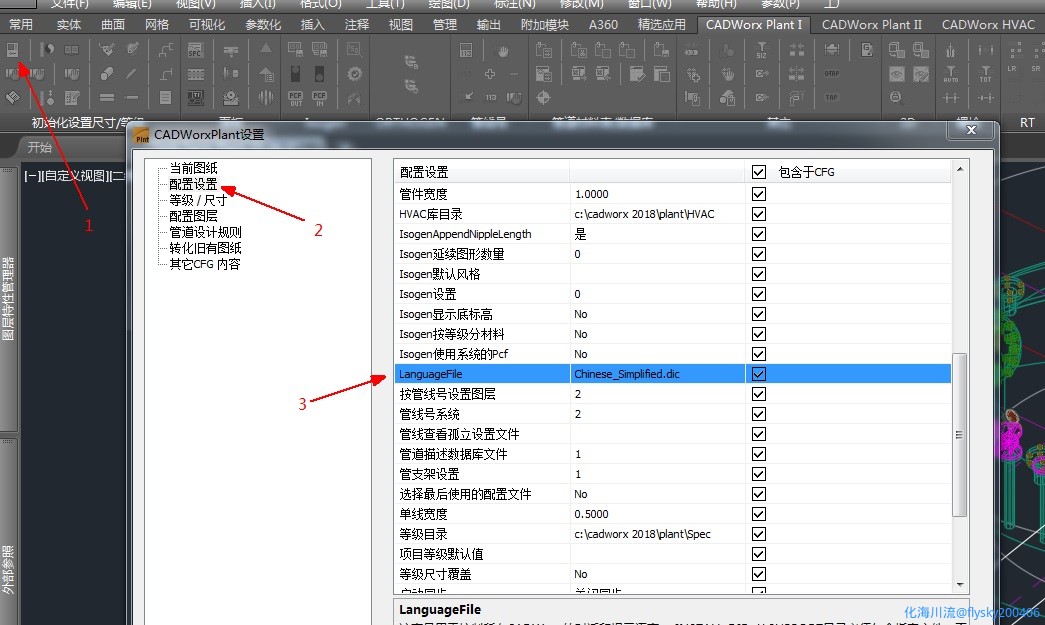Click the TOT funnel icon

[x=986, y=74]
